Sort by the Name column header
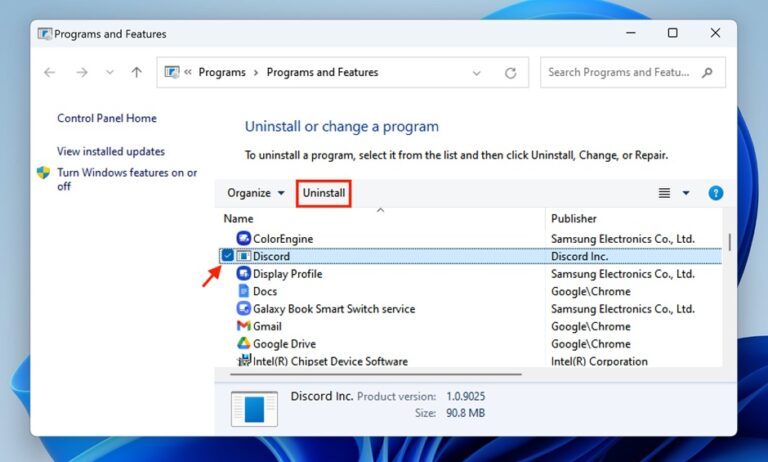 [239, 219]
